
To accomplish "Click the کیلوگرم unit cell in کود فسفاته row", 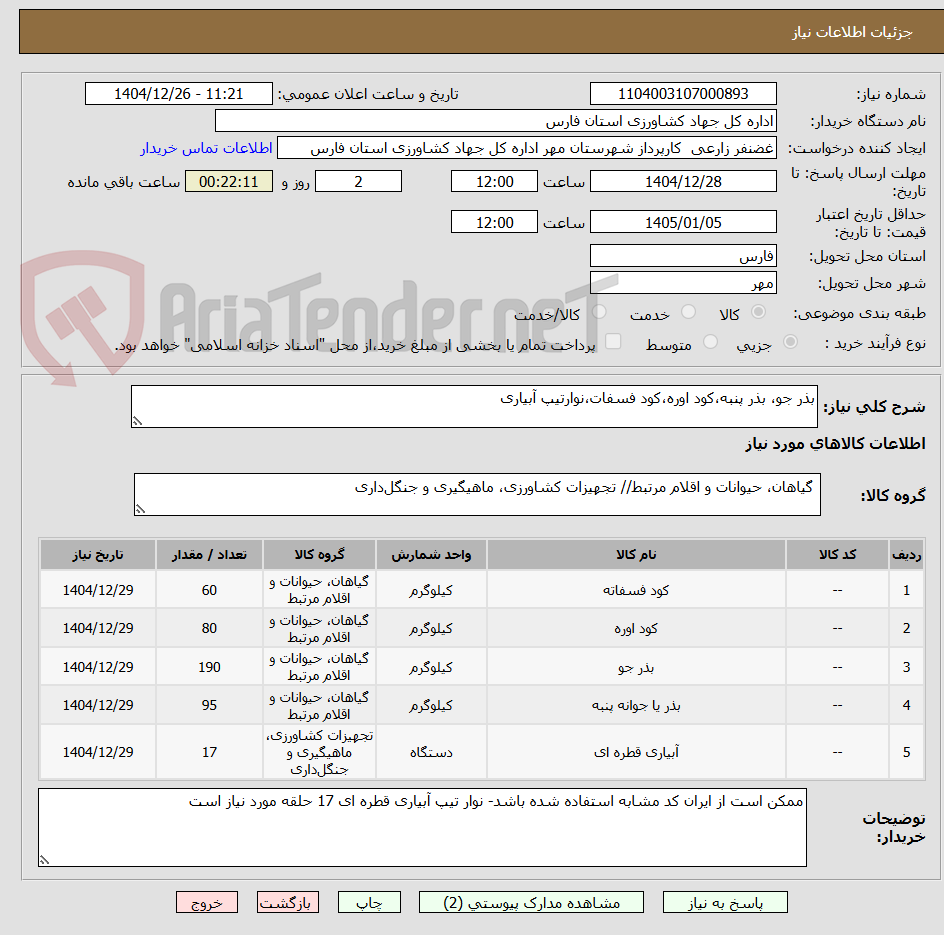I will tap(431, 590).
